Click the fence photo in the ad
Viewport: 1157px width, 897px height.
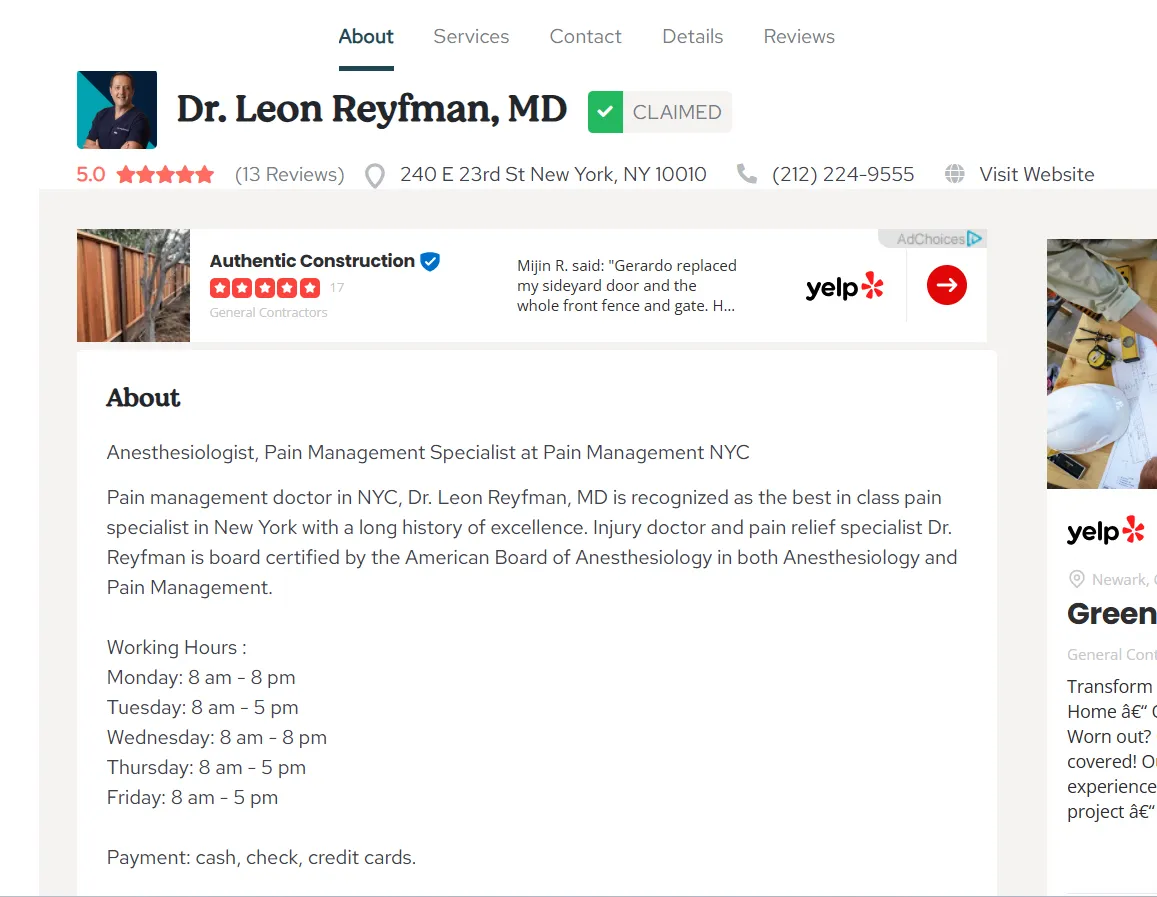click(x=133, y=286)
